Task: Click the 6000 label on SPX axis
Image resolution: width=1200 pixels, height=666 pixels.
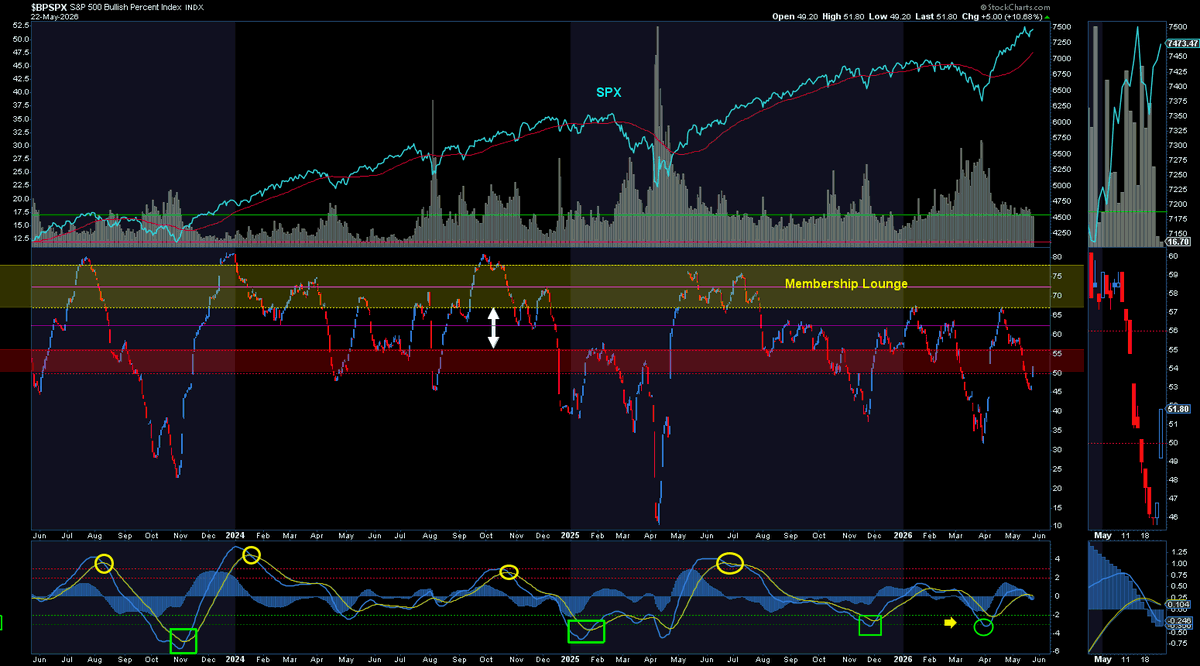Action: tap(1063, 122)
